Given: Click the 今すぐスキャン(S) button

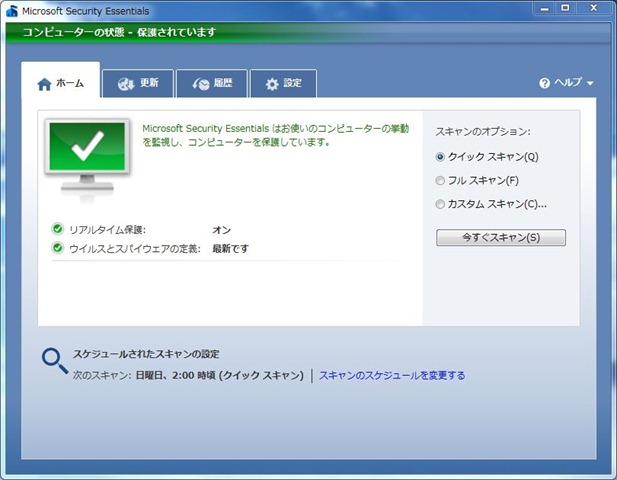Looking at the screenshot, I should coord(501,238).
